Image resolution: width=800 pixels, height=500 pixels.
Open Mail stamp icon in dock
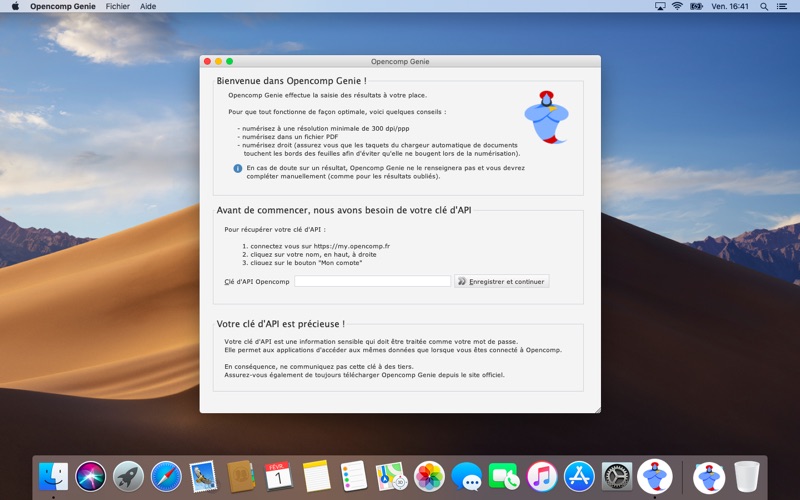pyautogui.click(x=203, y=477)
